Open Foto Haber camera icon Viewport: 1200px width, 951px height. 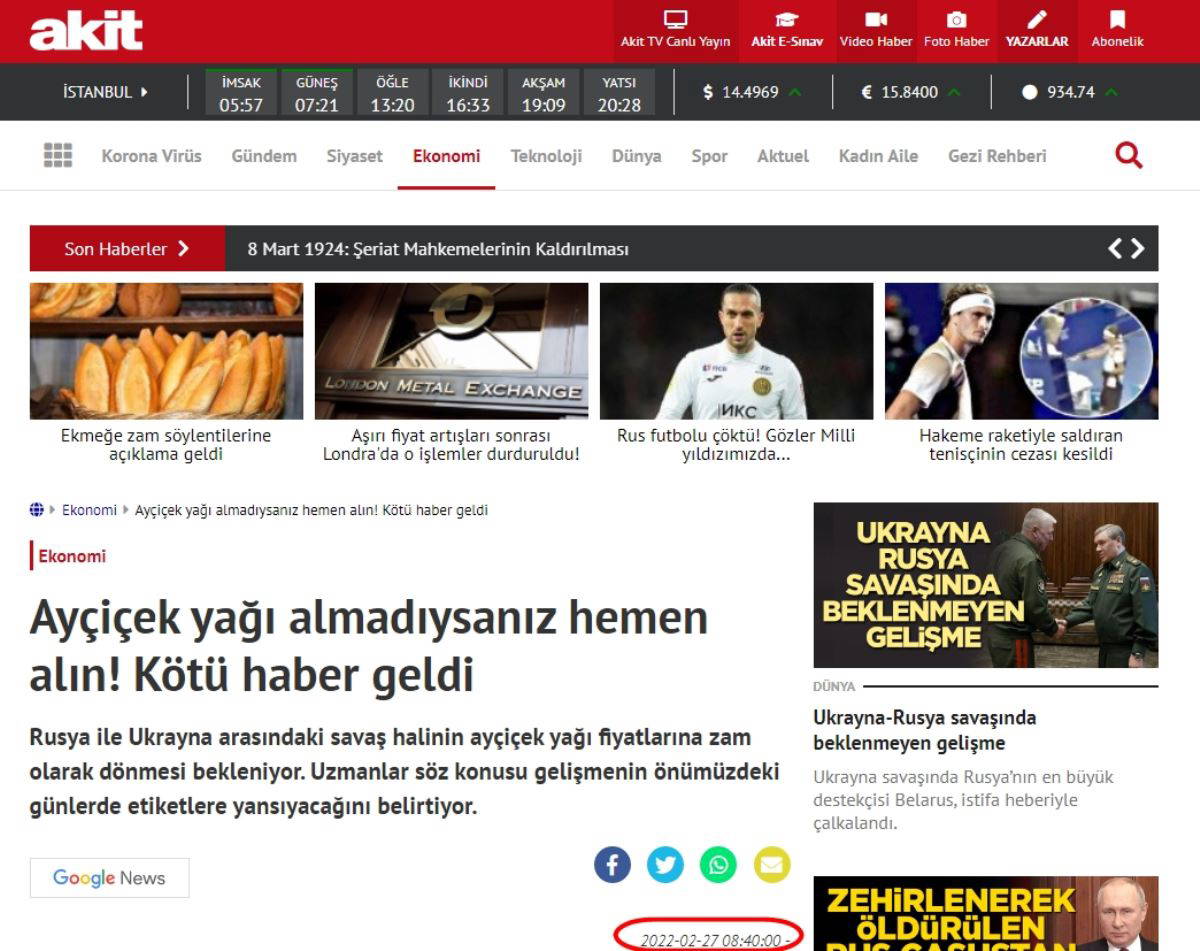click(957, 20)
